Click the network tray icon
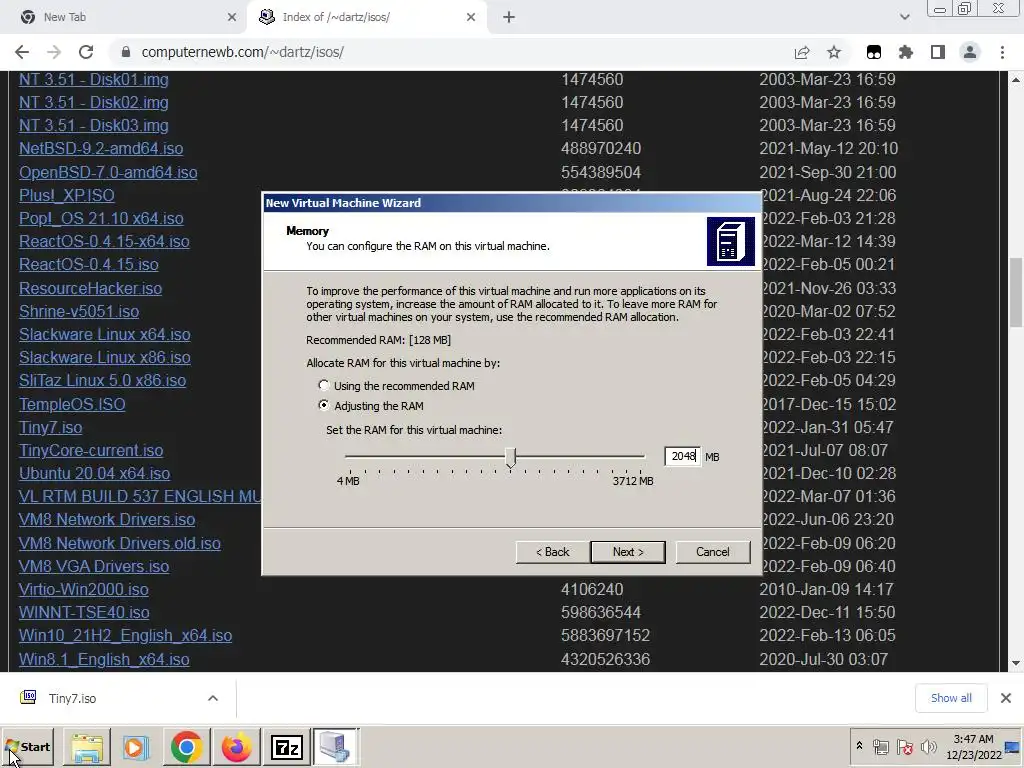The image size is (1024, 768). pos(881,747)
